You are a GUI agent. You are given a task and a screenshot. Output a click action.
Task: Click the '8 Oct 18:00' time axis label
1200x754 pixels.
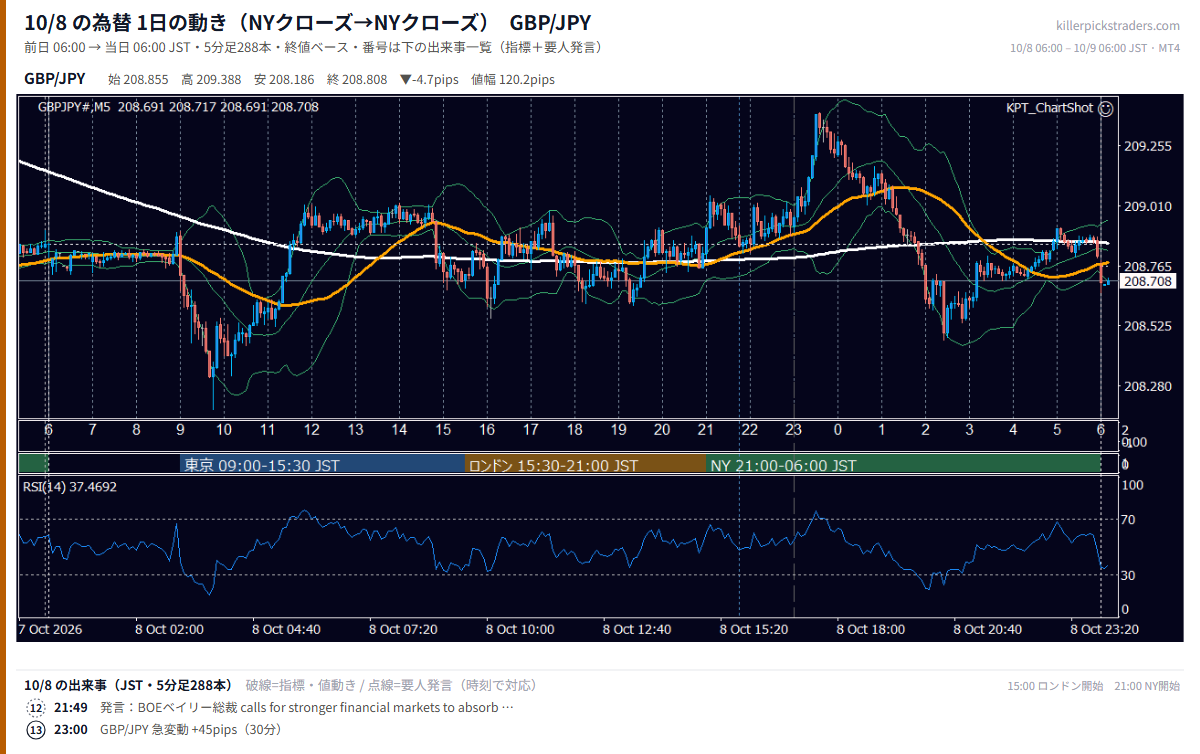(x=870, y=629)
